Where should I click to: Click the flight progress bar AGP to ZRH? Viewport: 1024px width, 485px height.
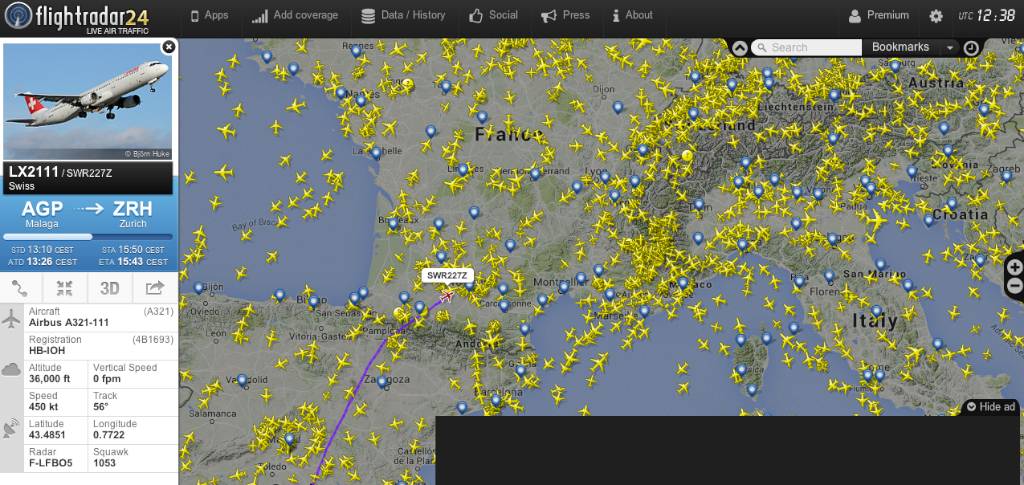pos(88,237)
